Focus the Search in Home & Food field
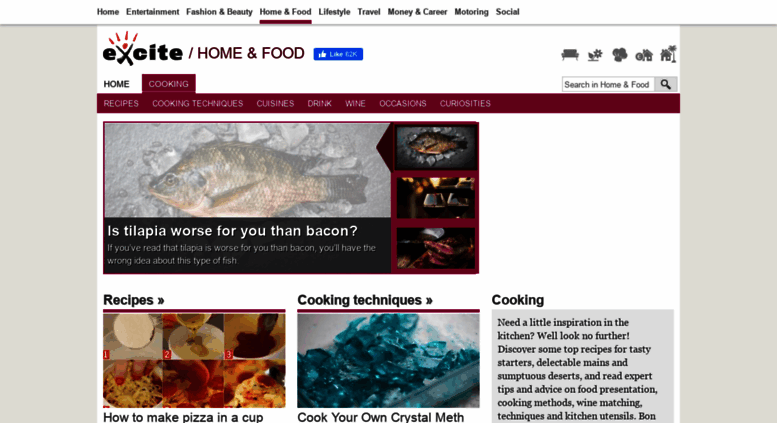The width and height of the screenshot is (777, 423). point(608,84)
